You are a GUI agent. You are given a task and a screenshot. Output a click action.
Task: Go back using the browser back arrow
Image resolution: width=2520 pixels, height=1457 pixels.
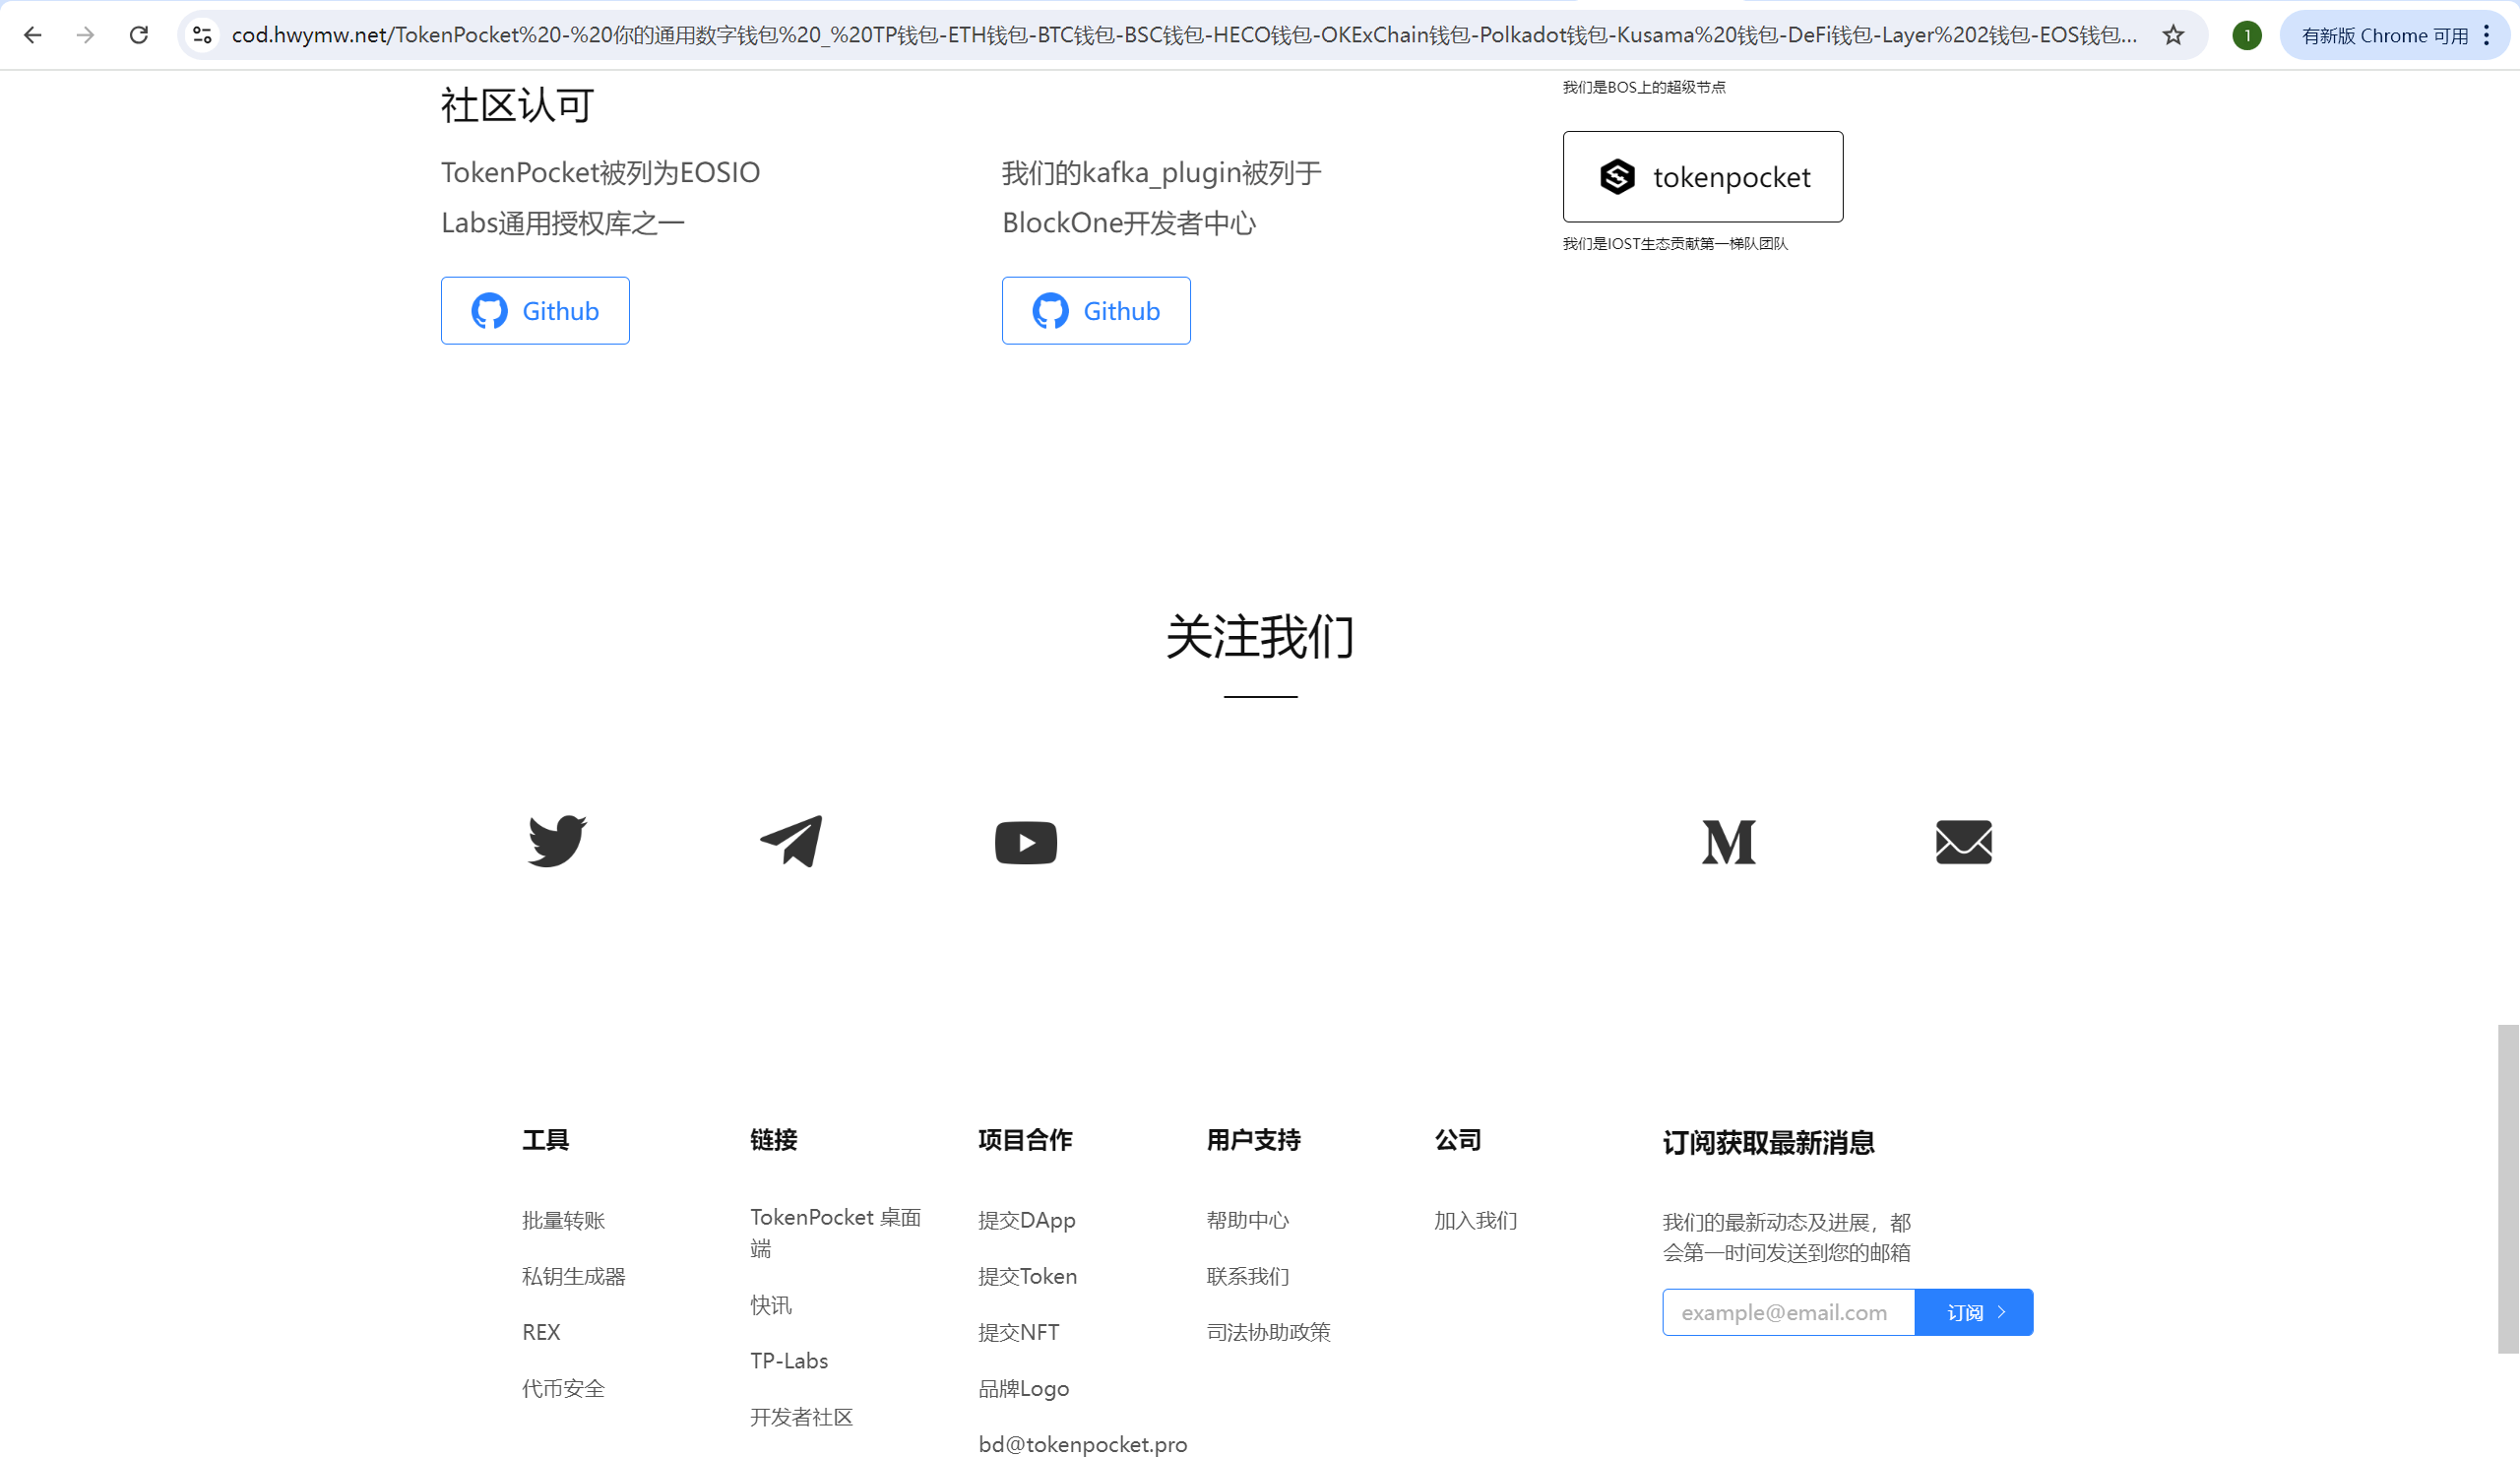click(x=33, y=34)
